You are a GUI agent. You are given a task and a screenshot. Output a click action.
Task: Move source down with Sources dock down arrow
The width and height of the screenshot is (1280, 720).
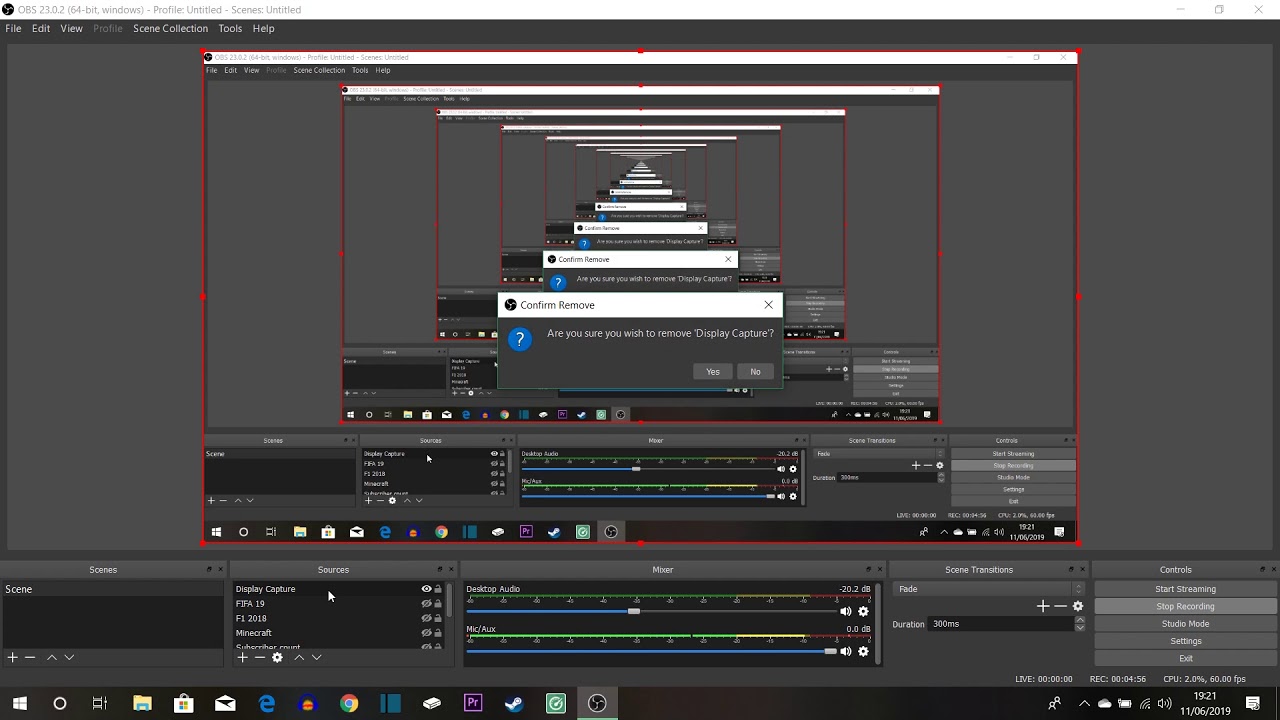coord(316,657)
